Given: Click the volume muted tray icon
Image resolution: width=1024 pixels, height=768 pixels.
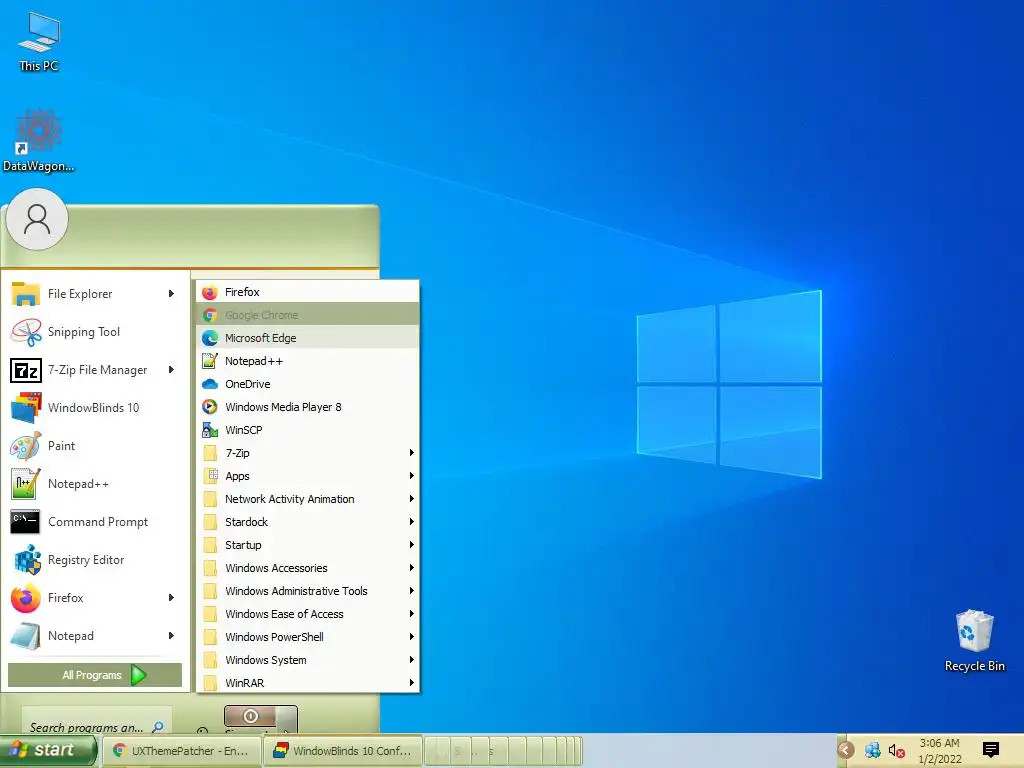Looking at the screenshot, I should pyautogui.click(x=896, y=751).
